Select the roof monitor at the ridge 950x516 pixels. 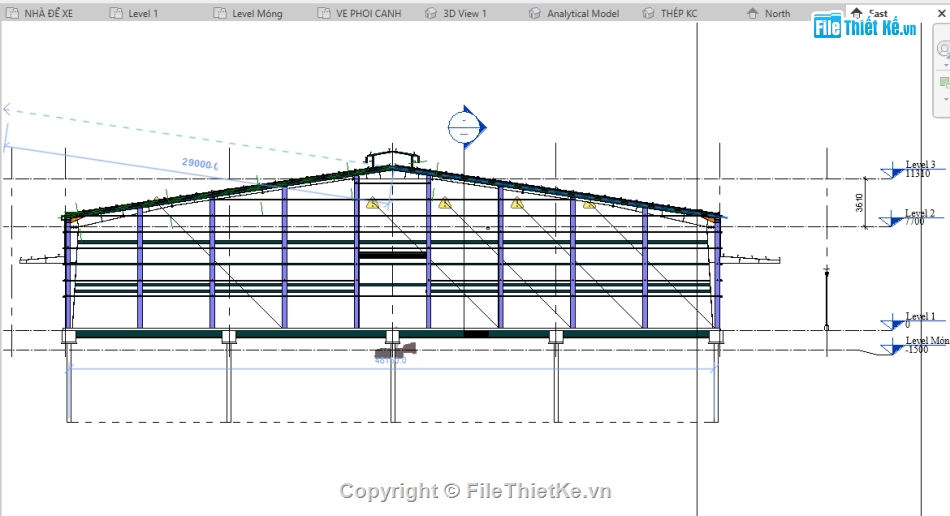392,159
